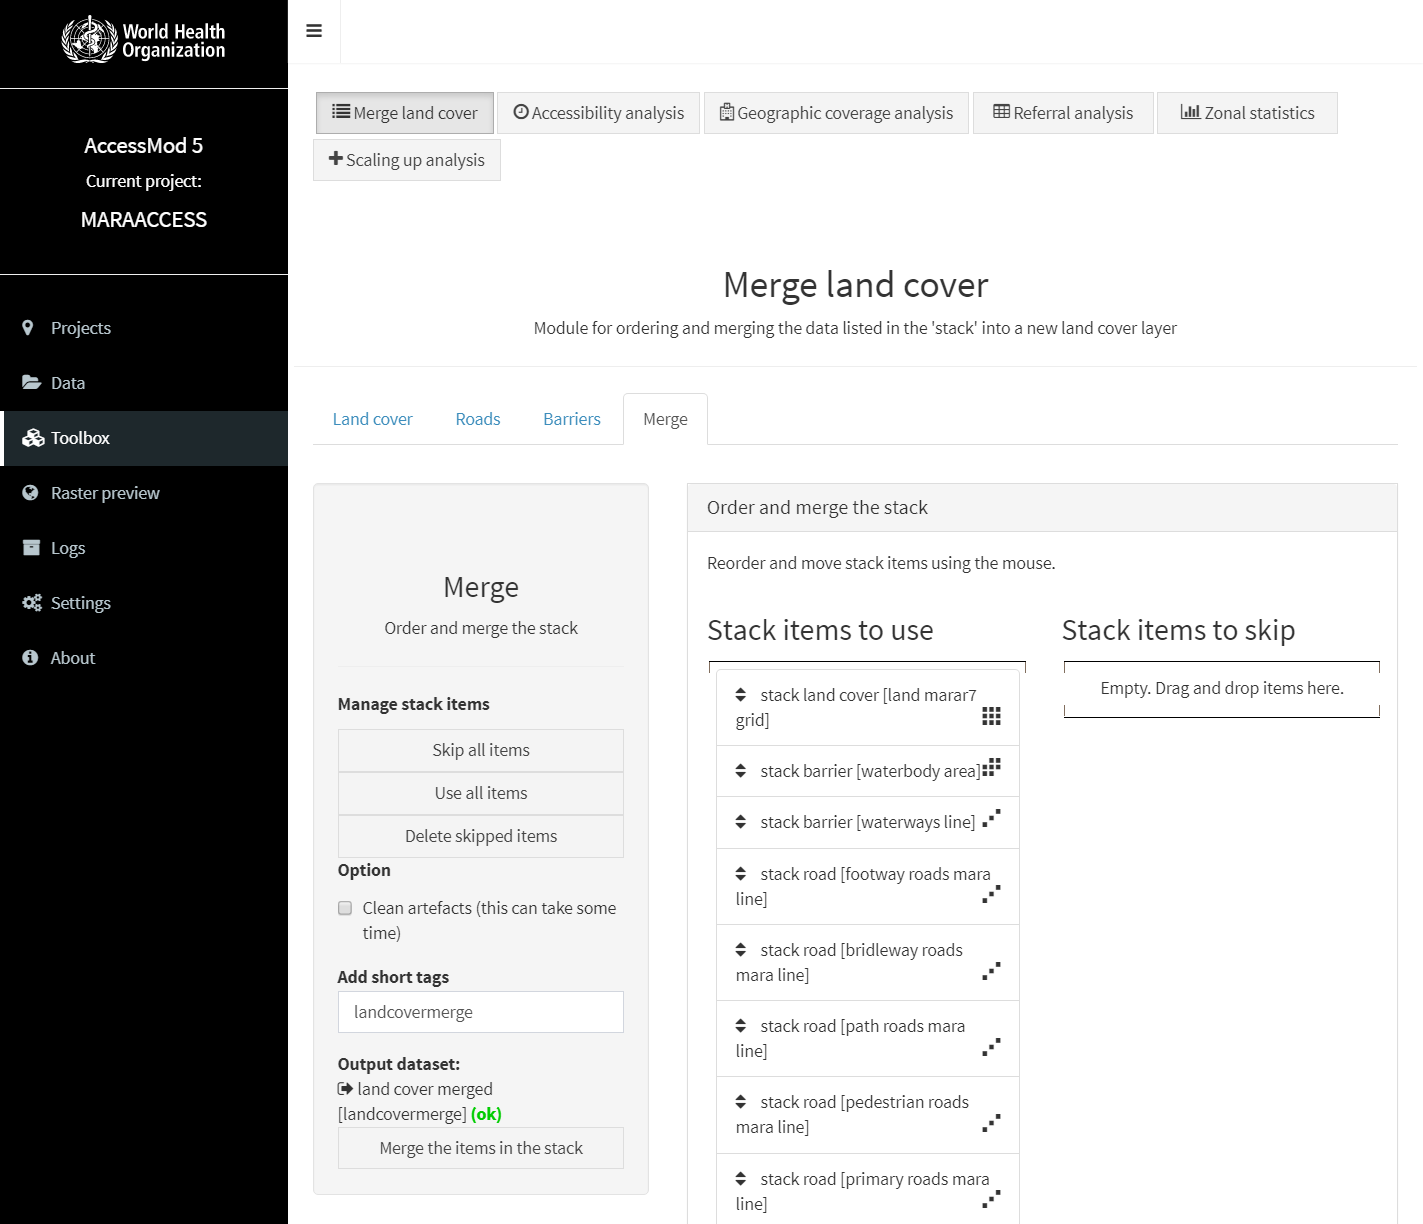Screen dimensions: 1423x1224
Task: Click raster icon beside waterbody area barrier
Action: (x=991, y=767)
